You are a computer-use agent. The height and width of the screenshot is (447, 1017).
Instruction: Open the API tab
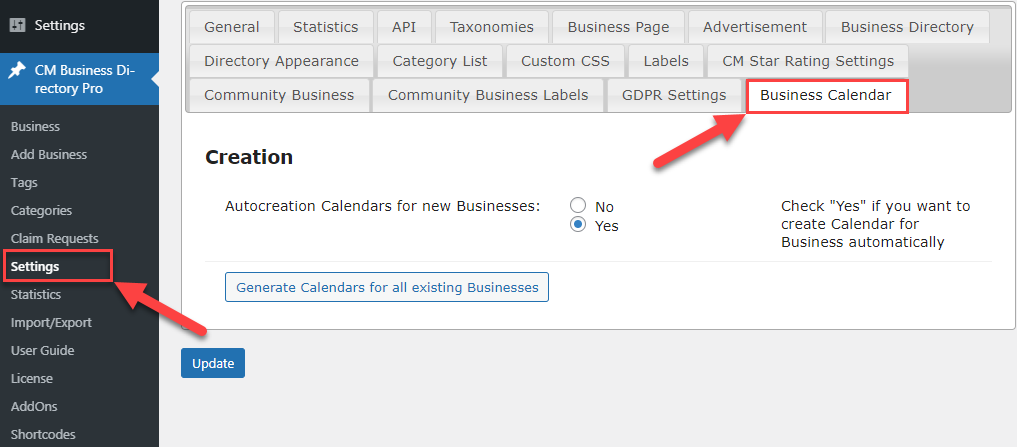click(x=404, y=27)
